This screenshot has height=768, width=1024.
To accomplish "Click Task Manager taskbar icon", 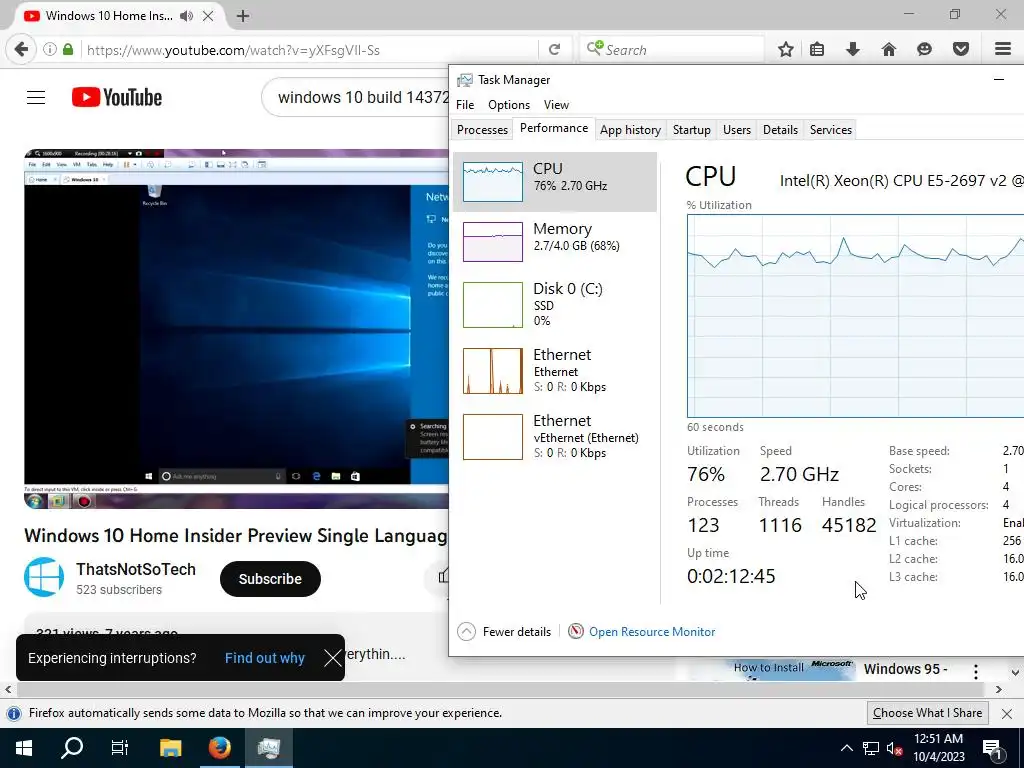I will [x=268, y=748].
